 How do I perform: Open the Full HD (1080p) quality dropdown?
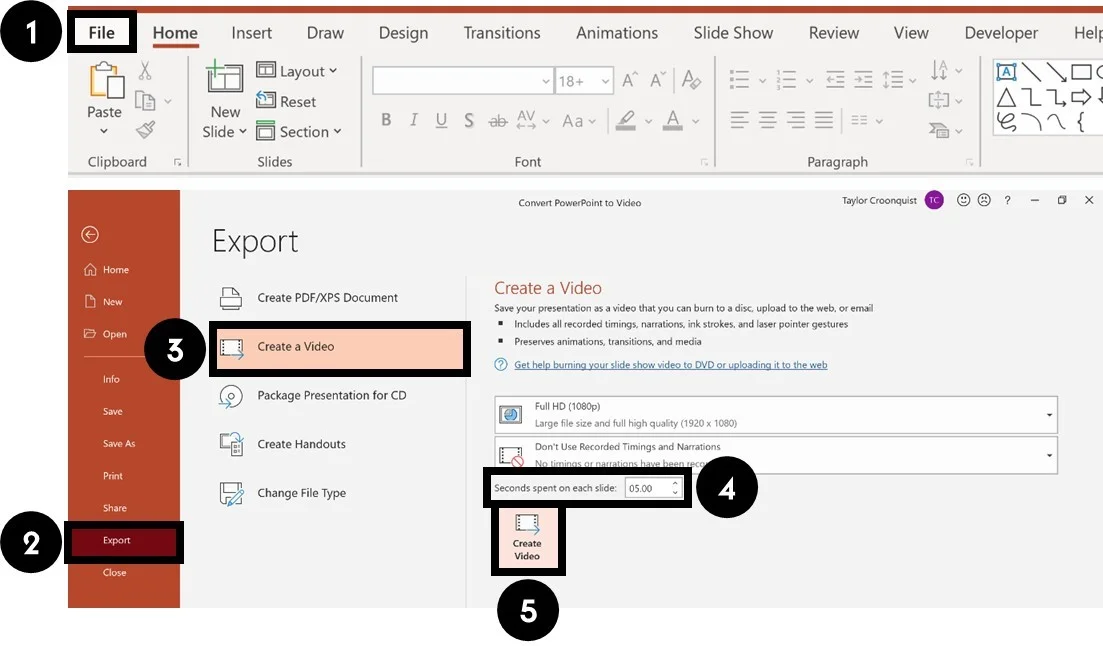[x=776, y=414]
